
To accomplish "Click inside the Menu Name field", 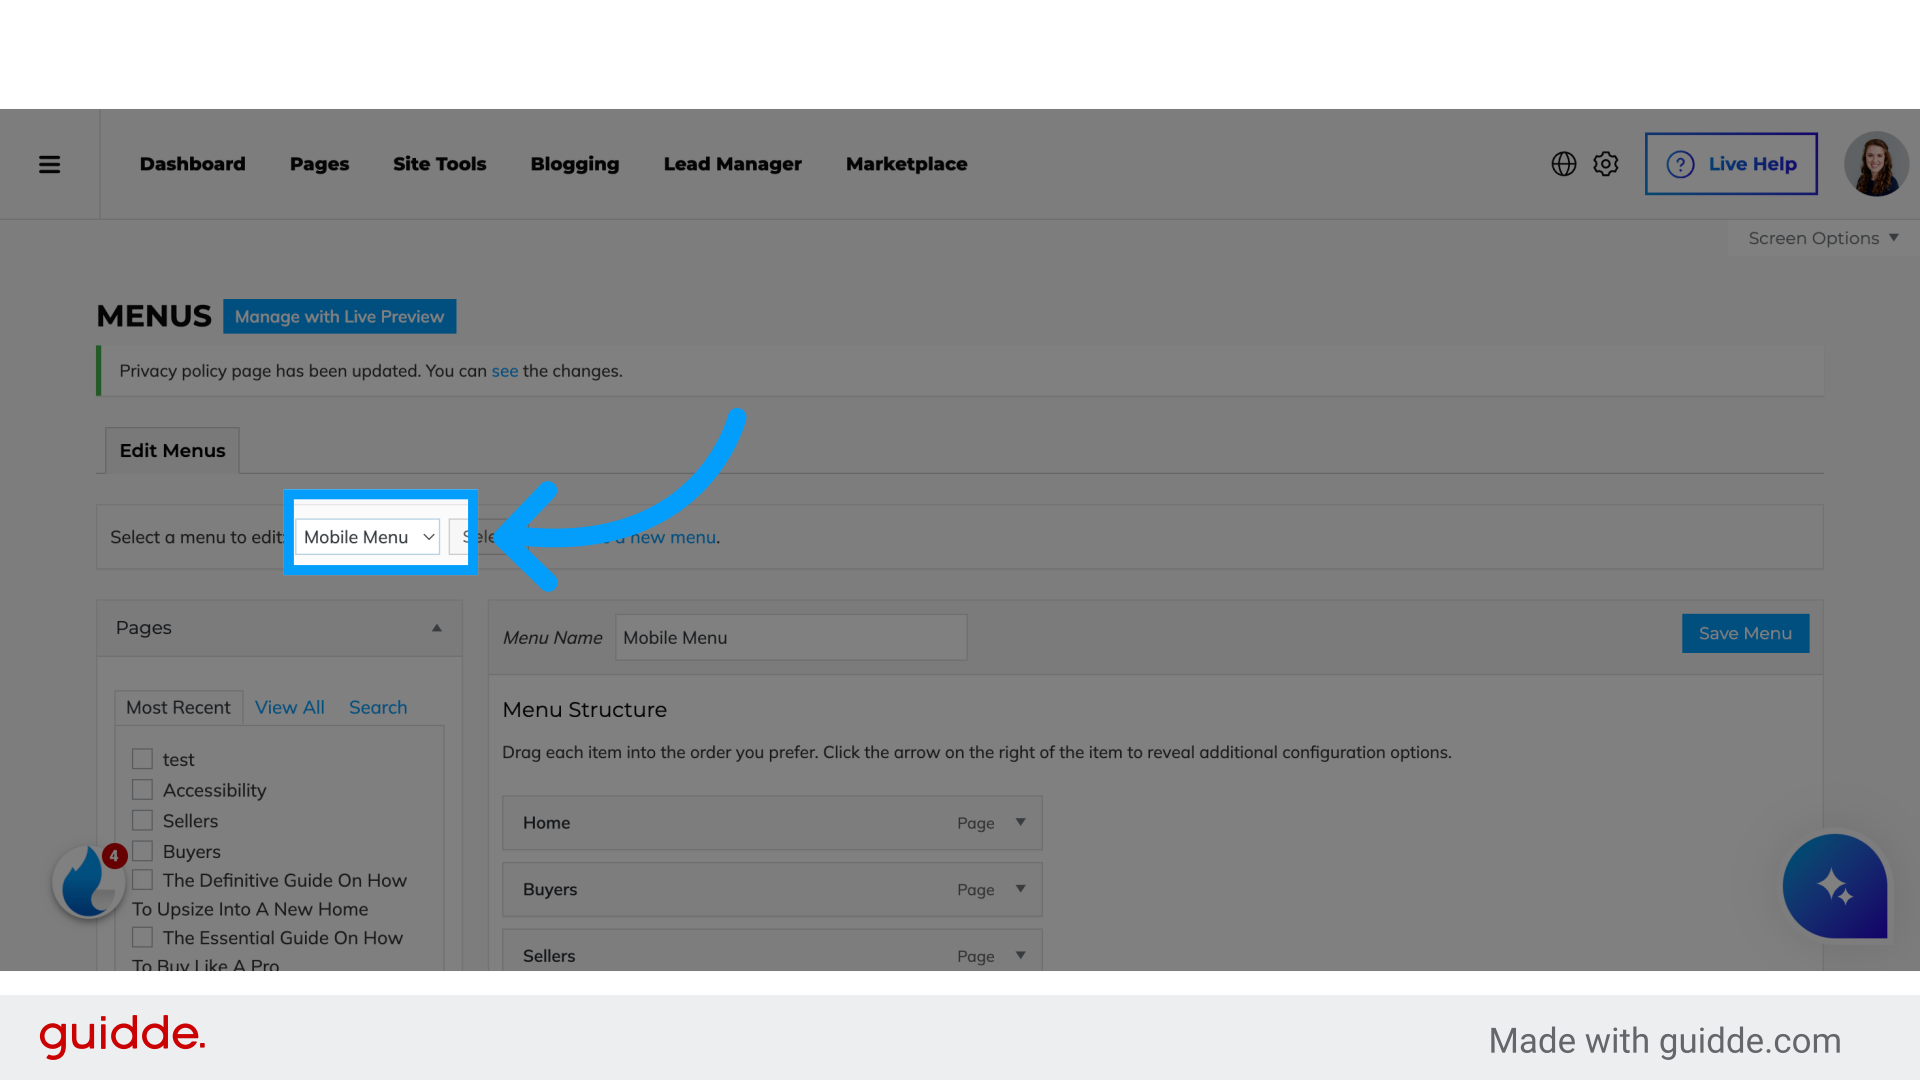I will pos(790,637).
